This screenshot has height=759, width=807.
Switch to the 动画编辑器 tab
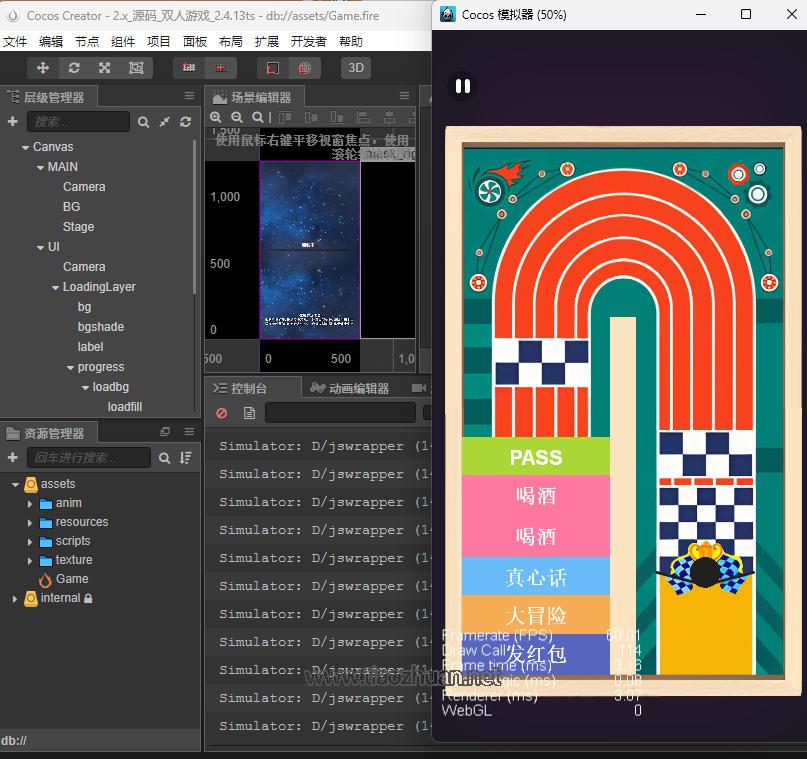(350, 388)
